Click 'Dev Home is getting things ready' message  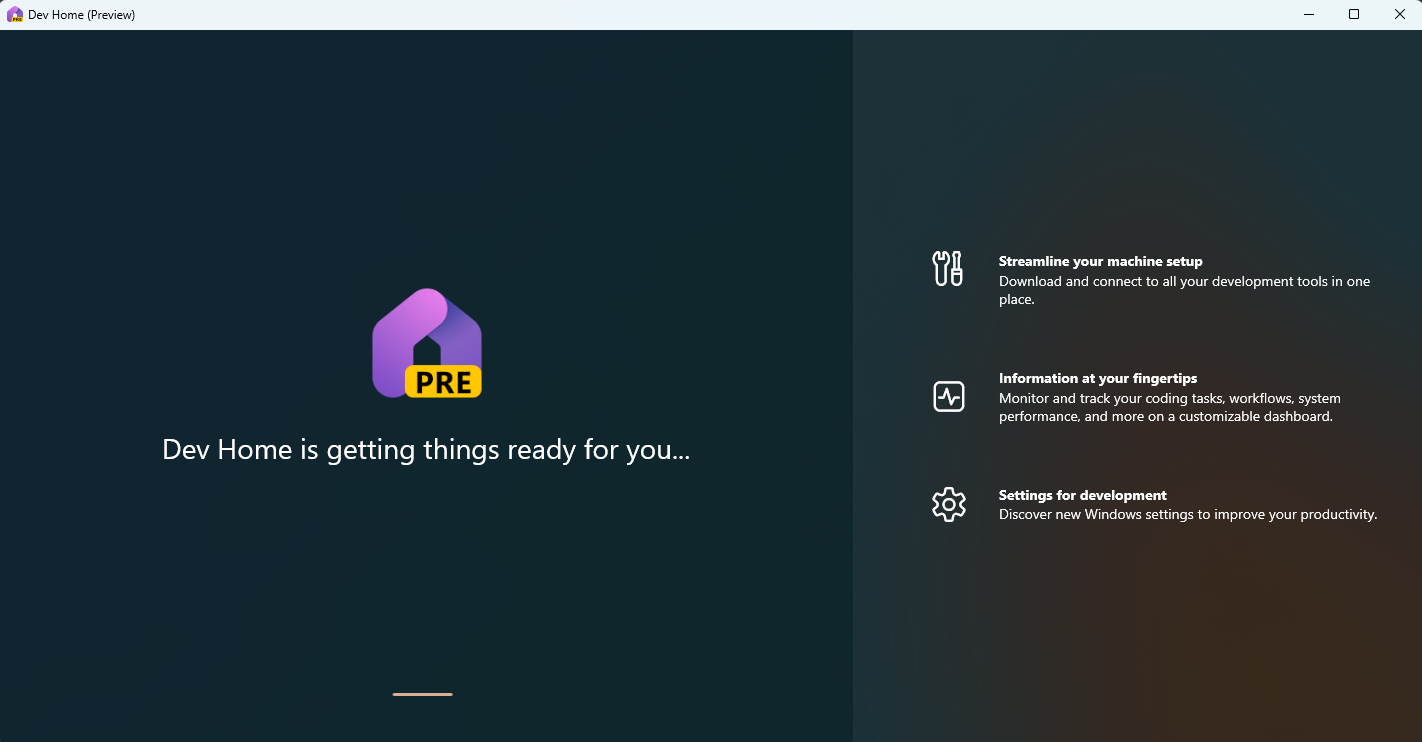(x=427, y=450)
